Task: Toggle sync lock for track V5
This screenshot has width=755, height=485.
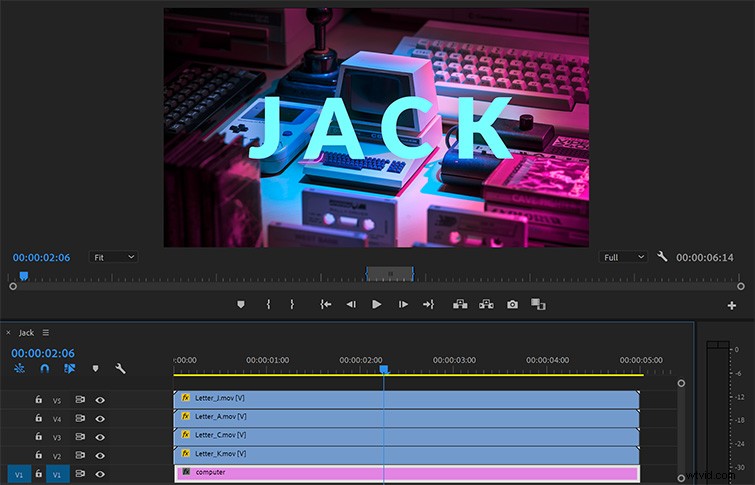Action: [x=80, y=400]
